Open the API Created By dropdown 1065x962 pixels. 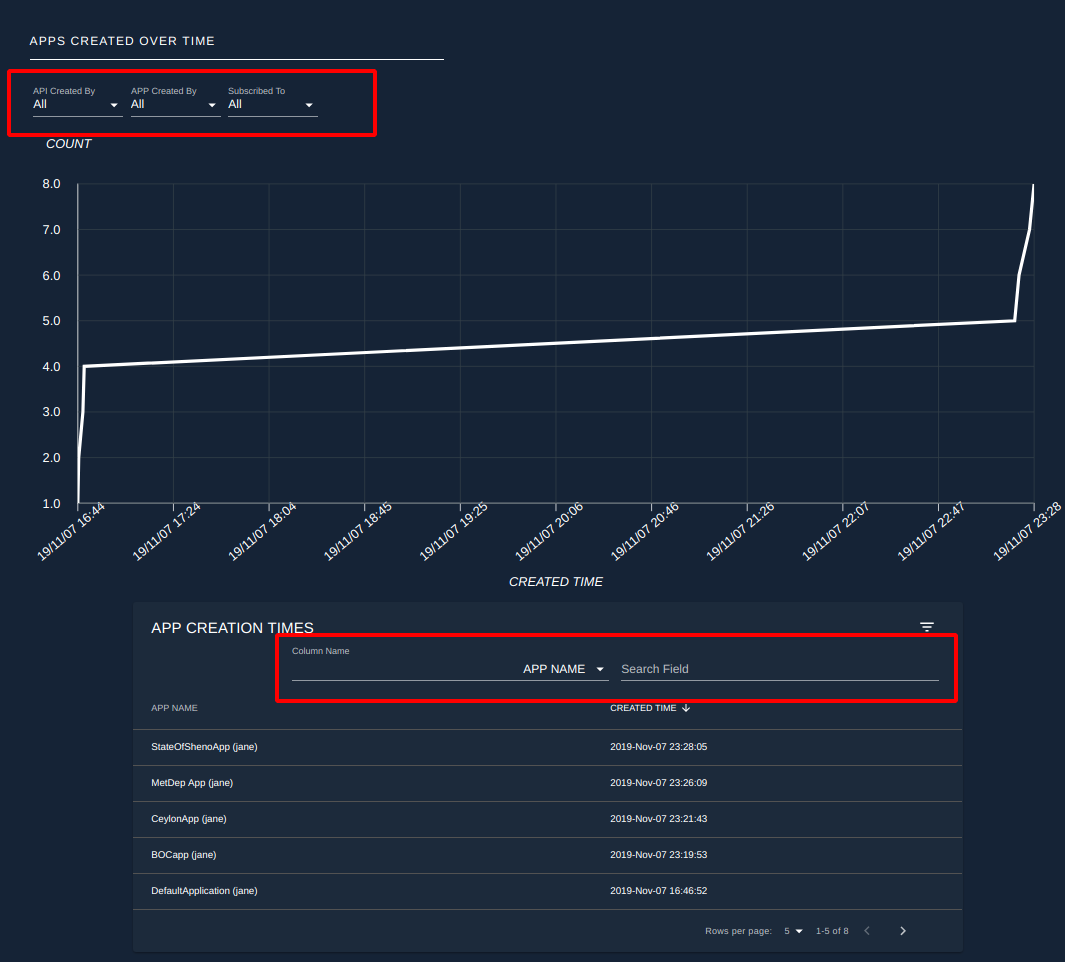(x=77, y=105)
